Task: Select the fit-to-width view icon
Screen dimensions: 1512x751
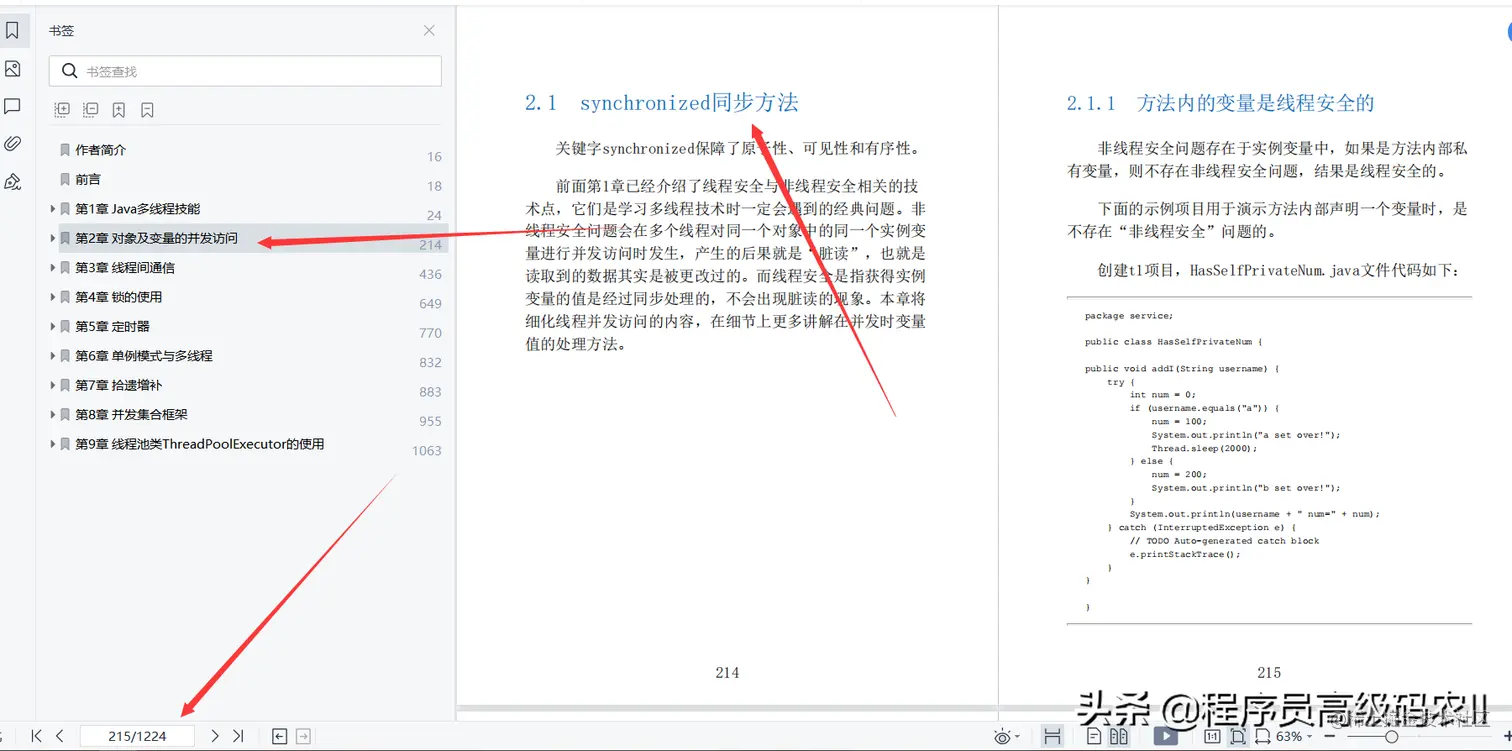Action: coord(1263,736)
